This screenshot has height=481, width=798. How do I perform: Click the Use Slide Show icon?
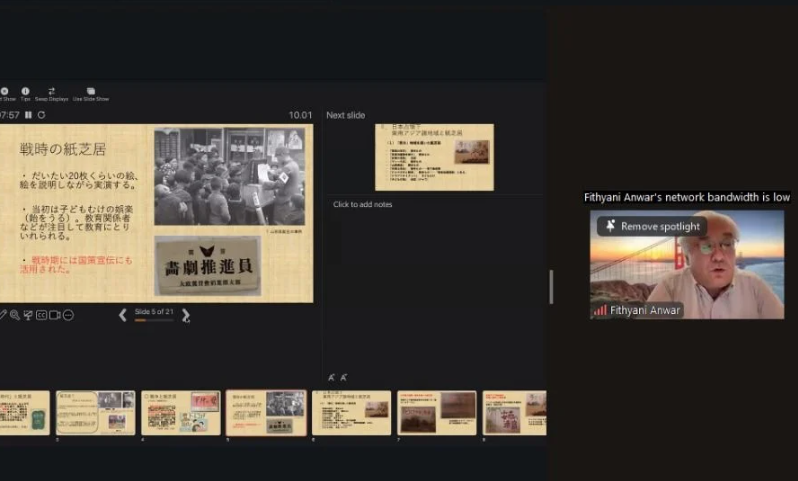click(90, 92)
